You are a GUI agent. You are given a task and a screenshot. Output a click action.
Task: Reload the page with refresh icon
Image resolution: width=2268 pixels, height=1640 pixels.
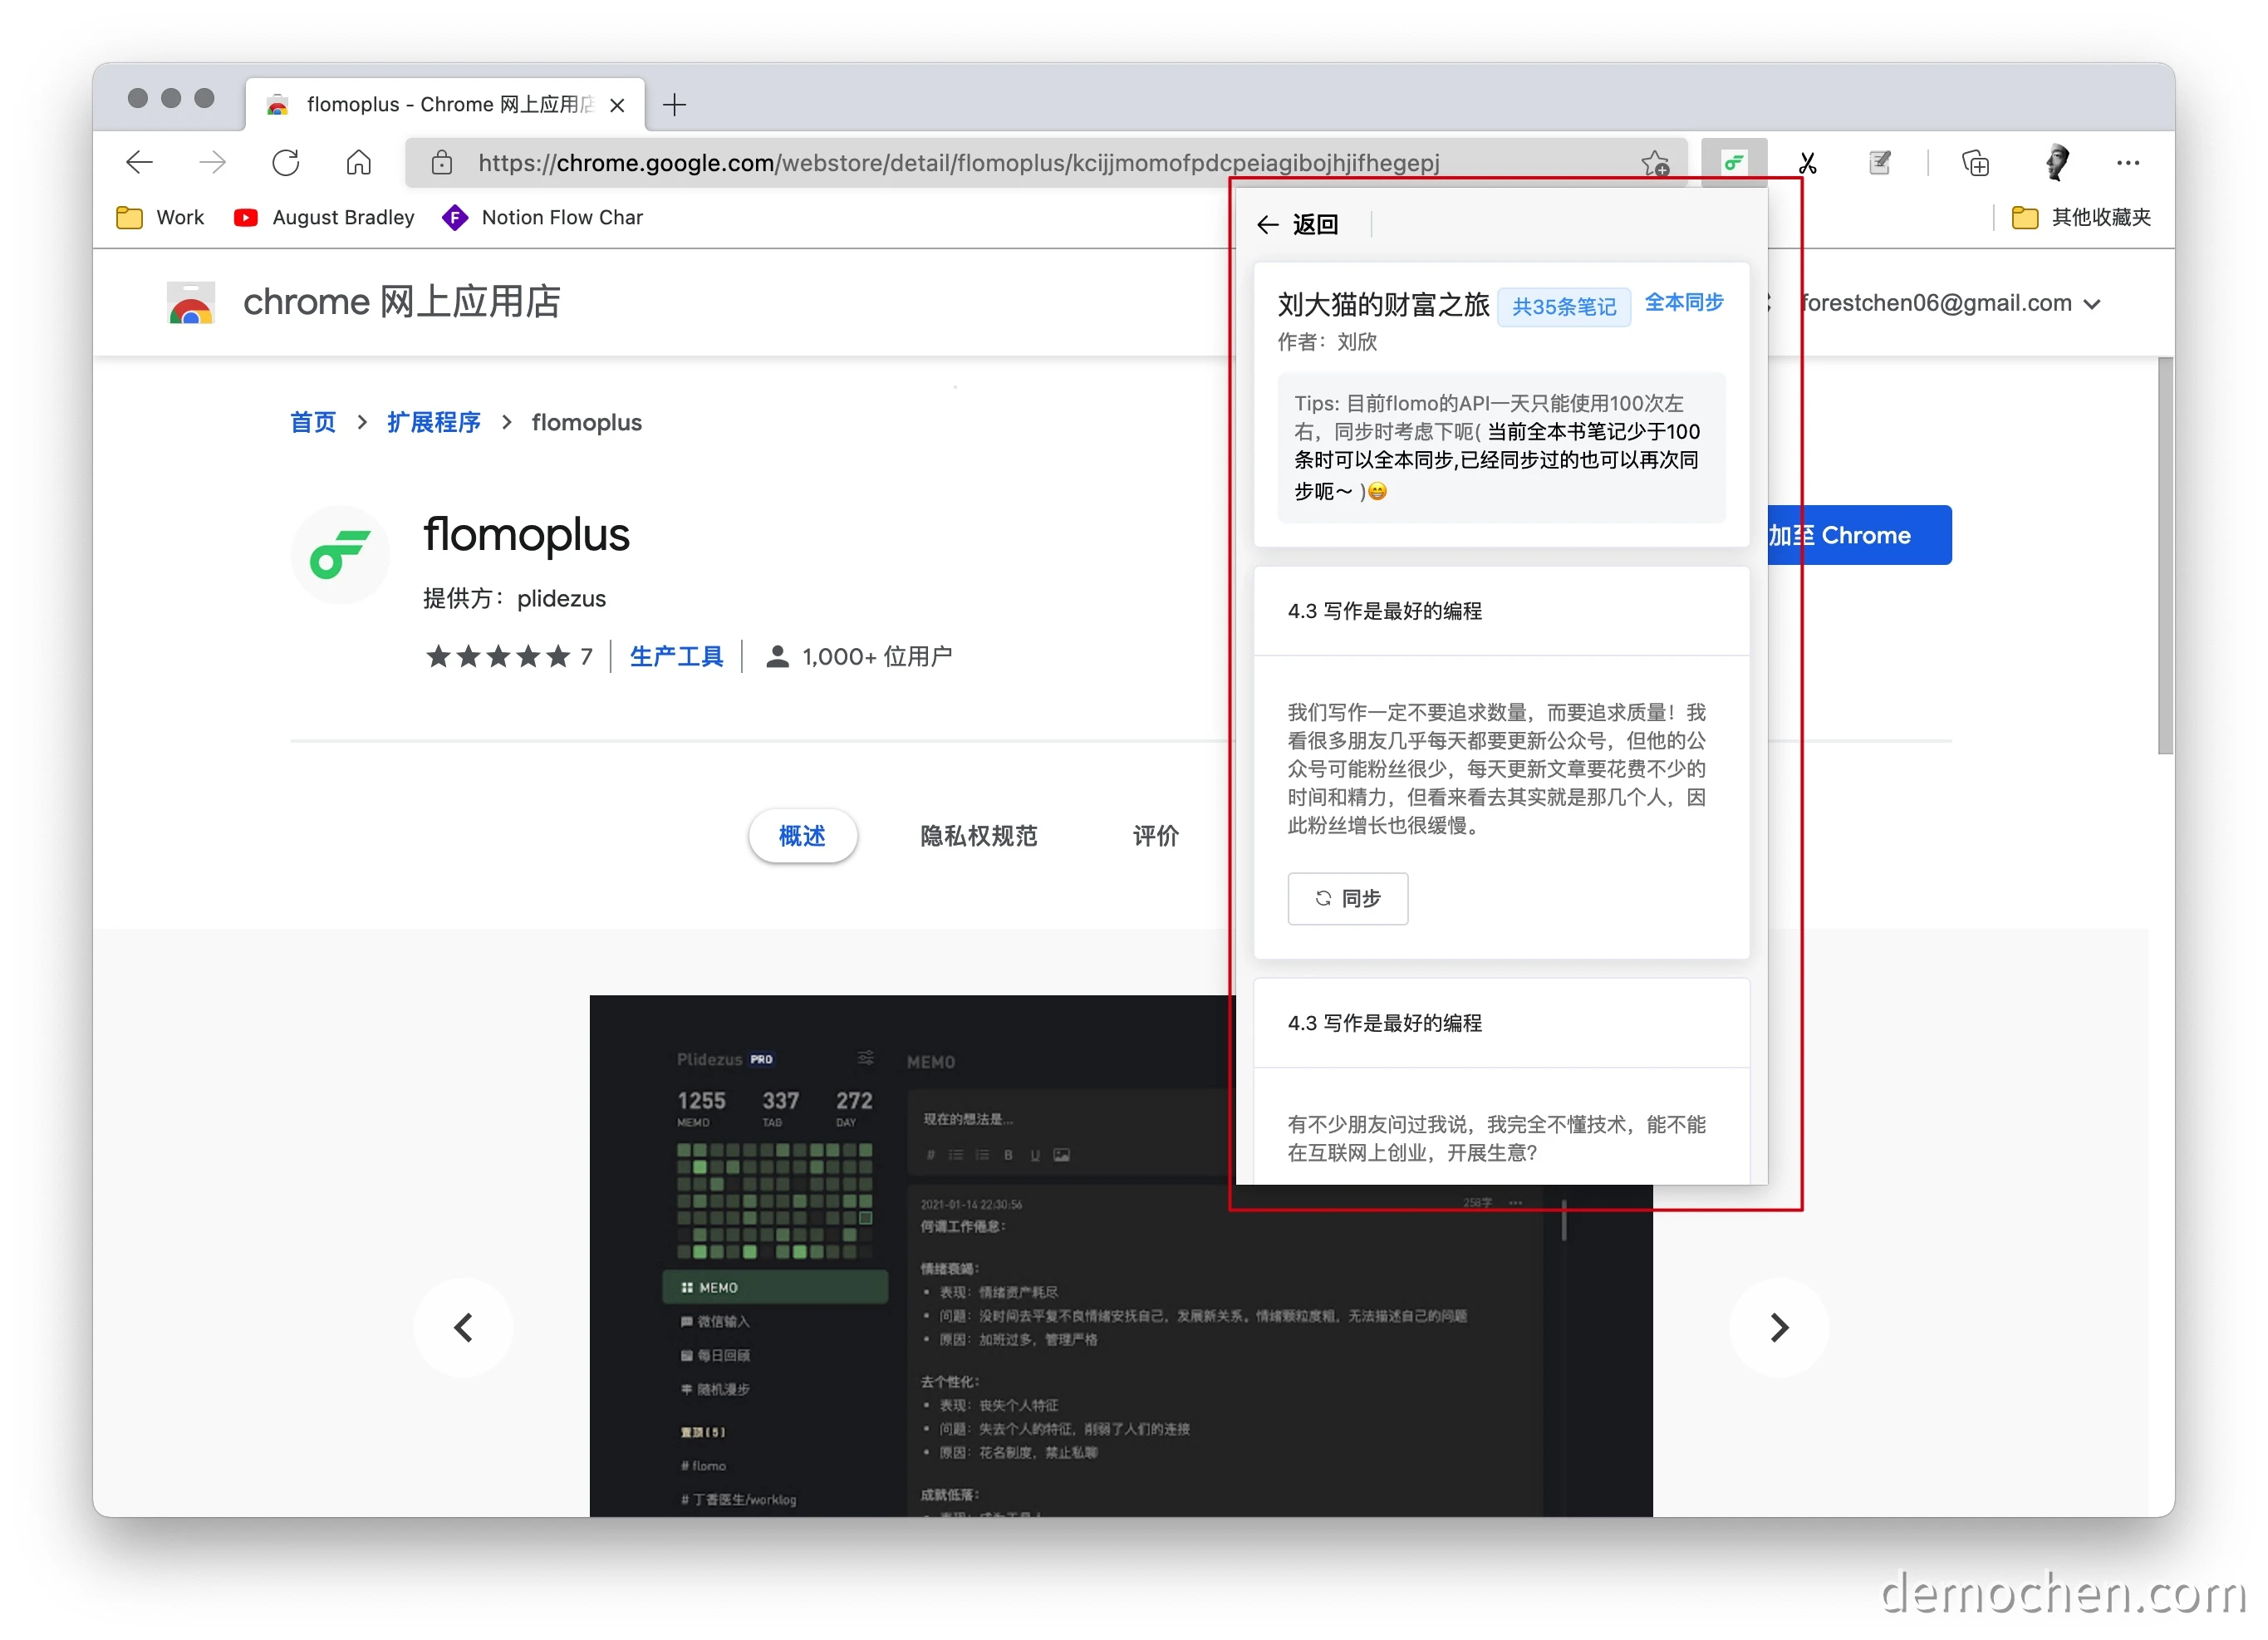point(285,162)
